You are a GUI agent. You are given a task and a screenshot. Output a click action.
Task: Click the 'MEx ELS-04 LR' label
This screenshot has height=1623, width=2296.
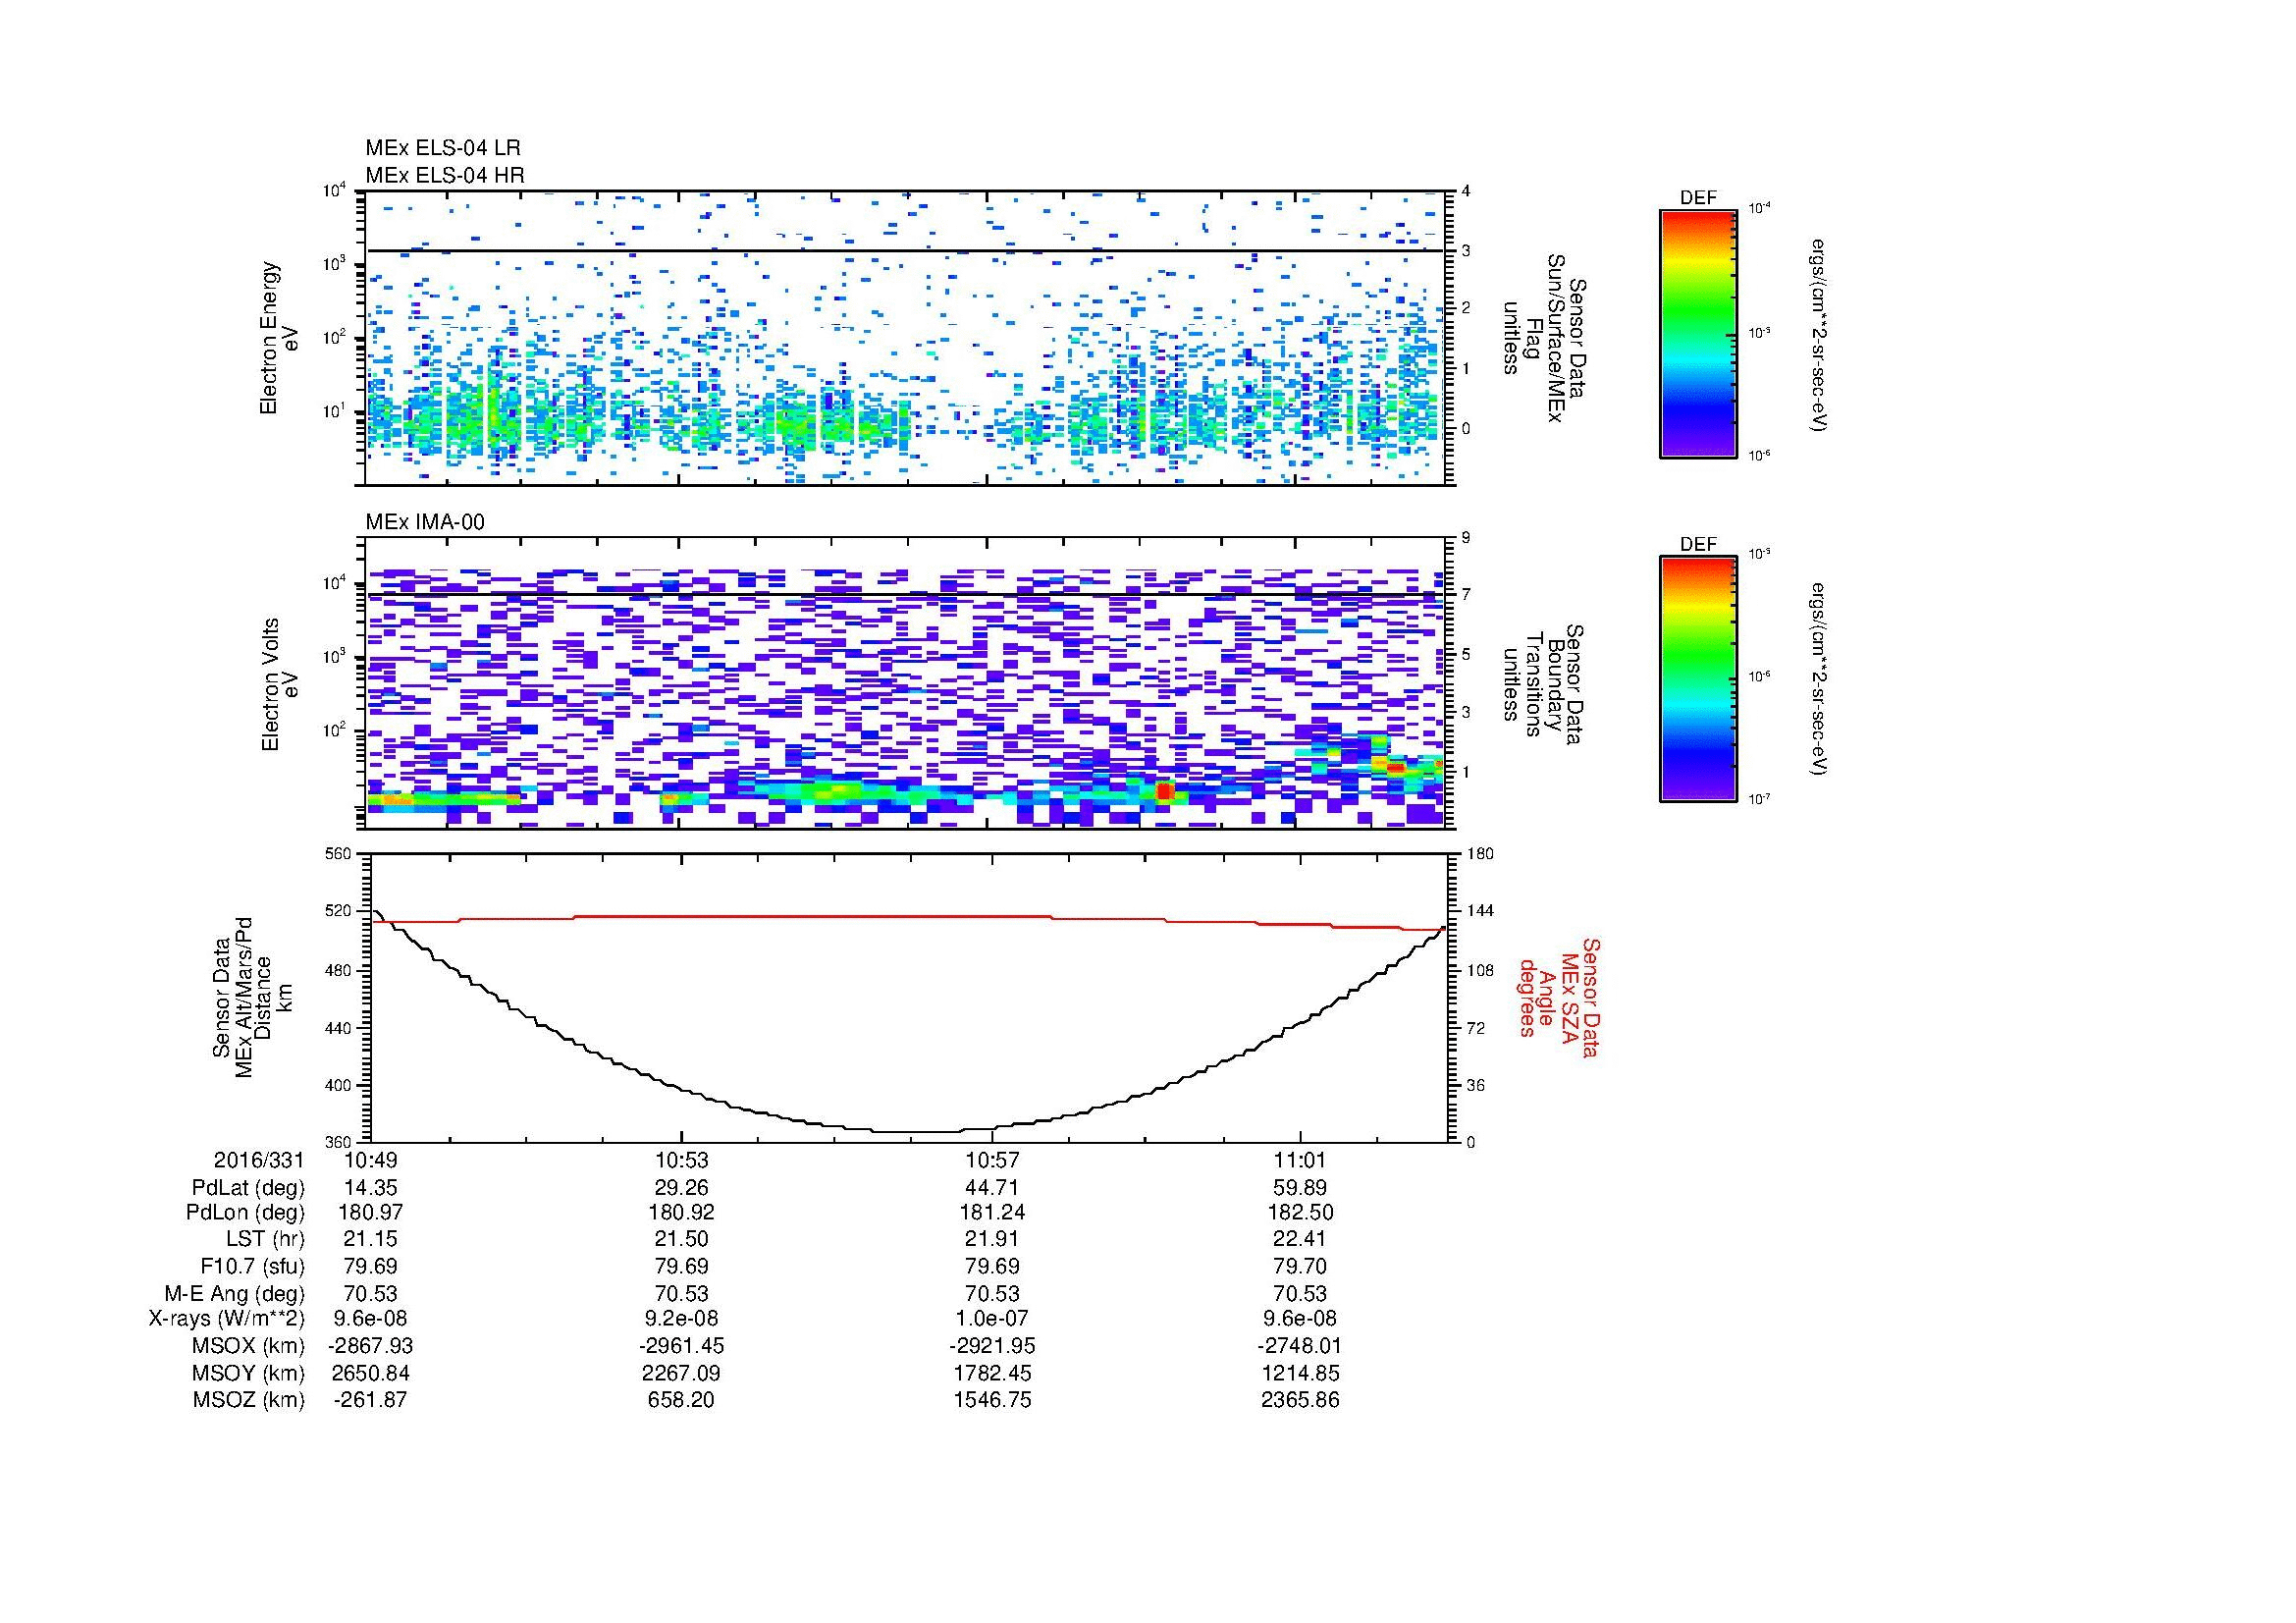[x=443, y=148]
